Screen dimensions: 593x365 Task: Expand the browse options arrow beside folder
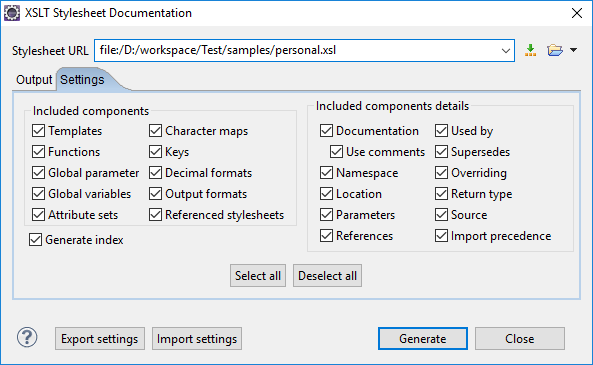pos(573,50)
